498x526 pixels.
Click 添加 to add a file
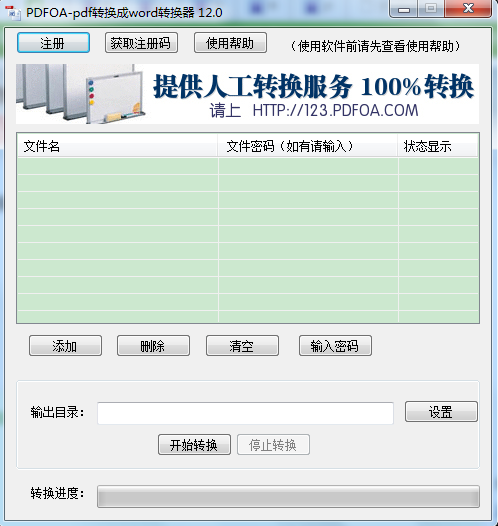[x=65, y=346]
